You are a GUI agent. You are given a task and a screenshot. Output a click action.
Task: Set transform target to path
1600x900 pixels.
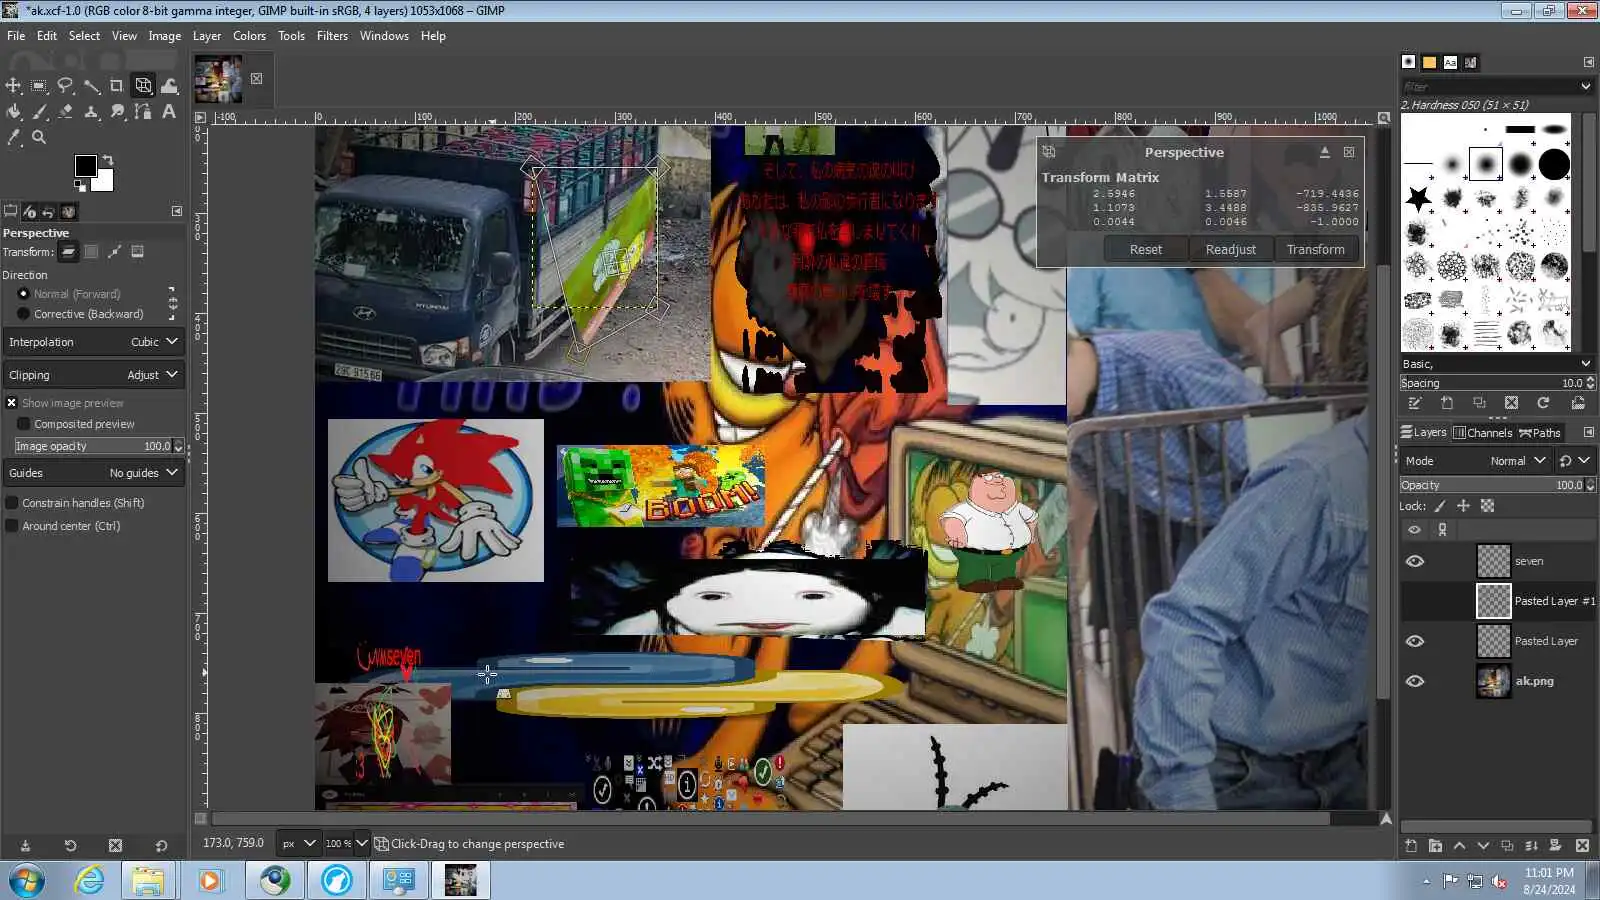(115, 252)
